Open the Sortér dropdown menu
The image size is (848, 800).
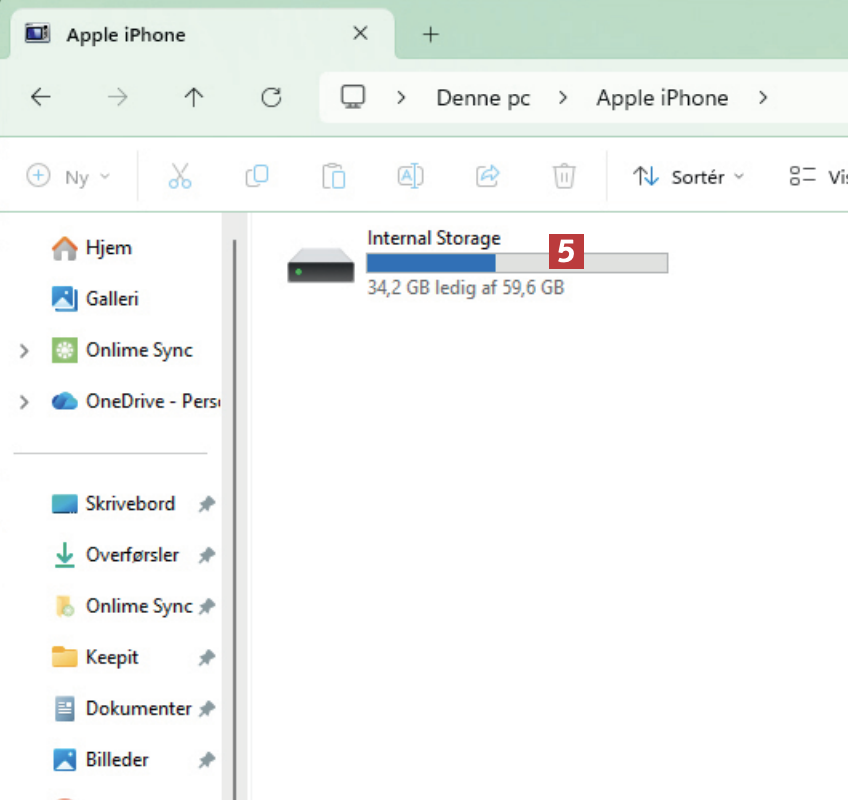click(688, 177)
